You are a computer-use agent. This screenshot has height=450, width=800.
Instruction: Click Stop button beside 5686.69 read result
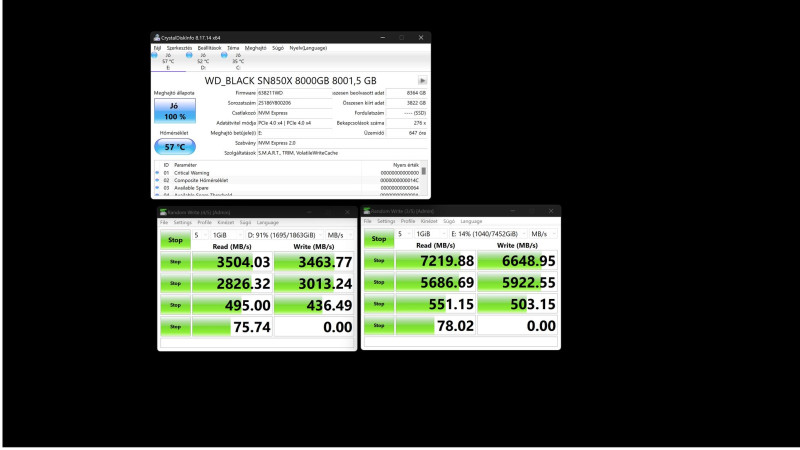coord(379,282)
